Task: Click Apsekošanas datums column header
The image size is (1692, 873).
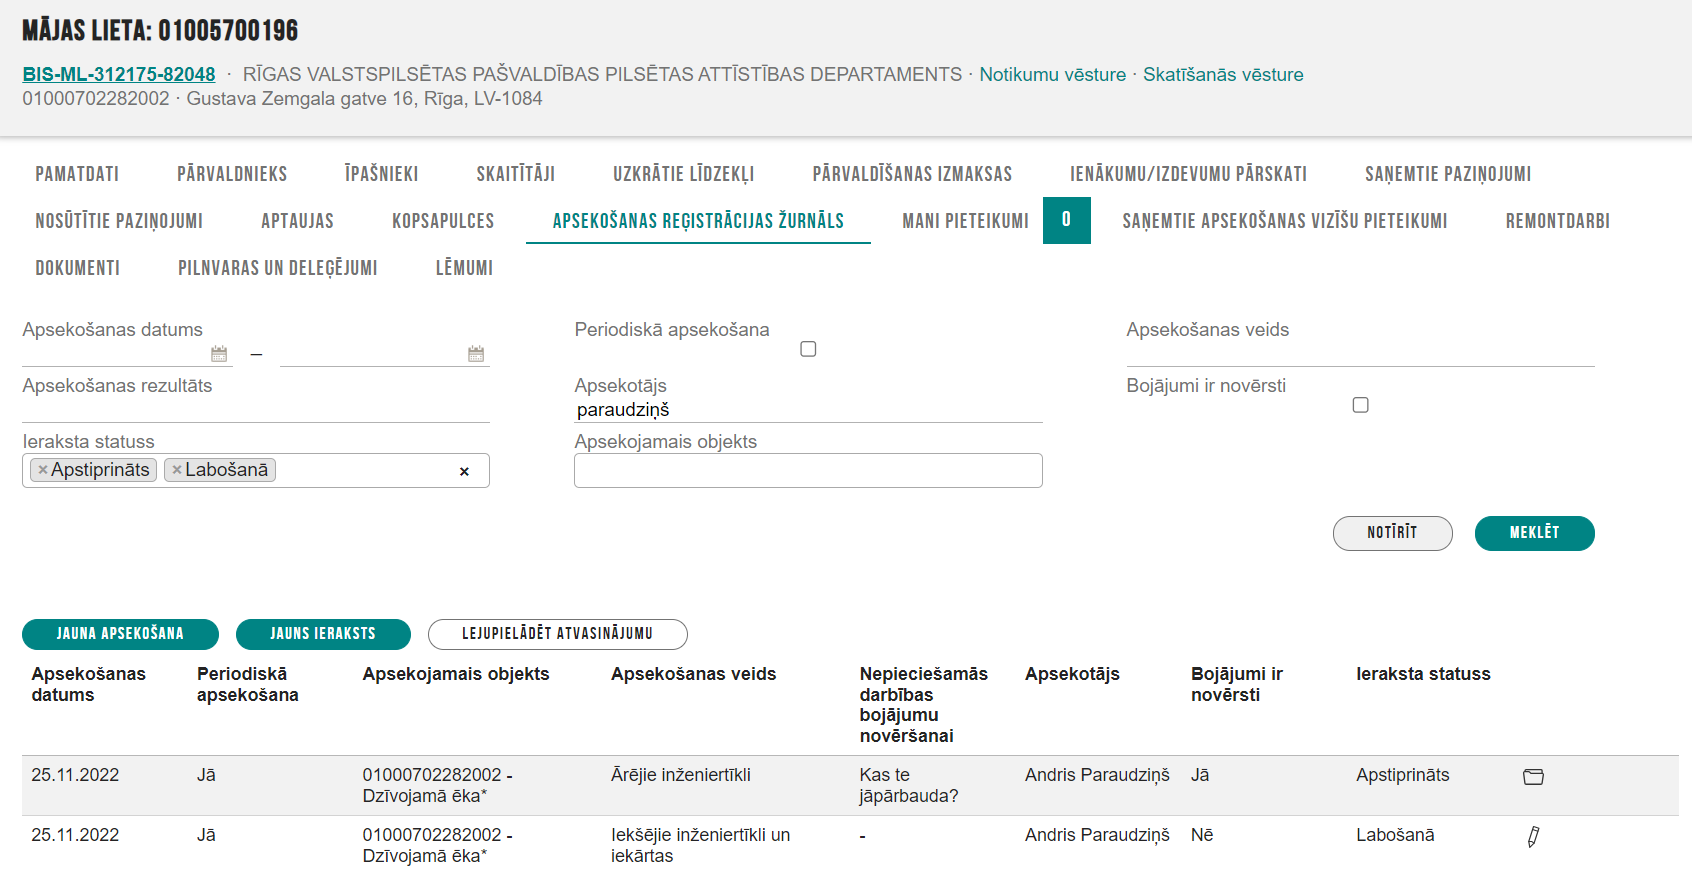Action: tap(88, 685)
